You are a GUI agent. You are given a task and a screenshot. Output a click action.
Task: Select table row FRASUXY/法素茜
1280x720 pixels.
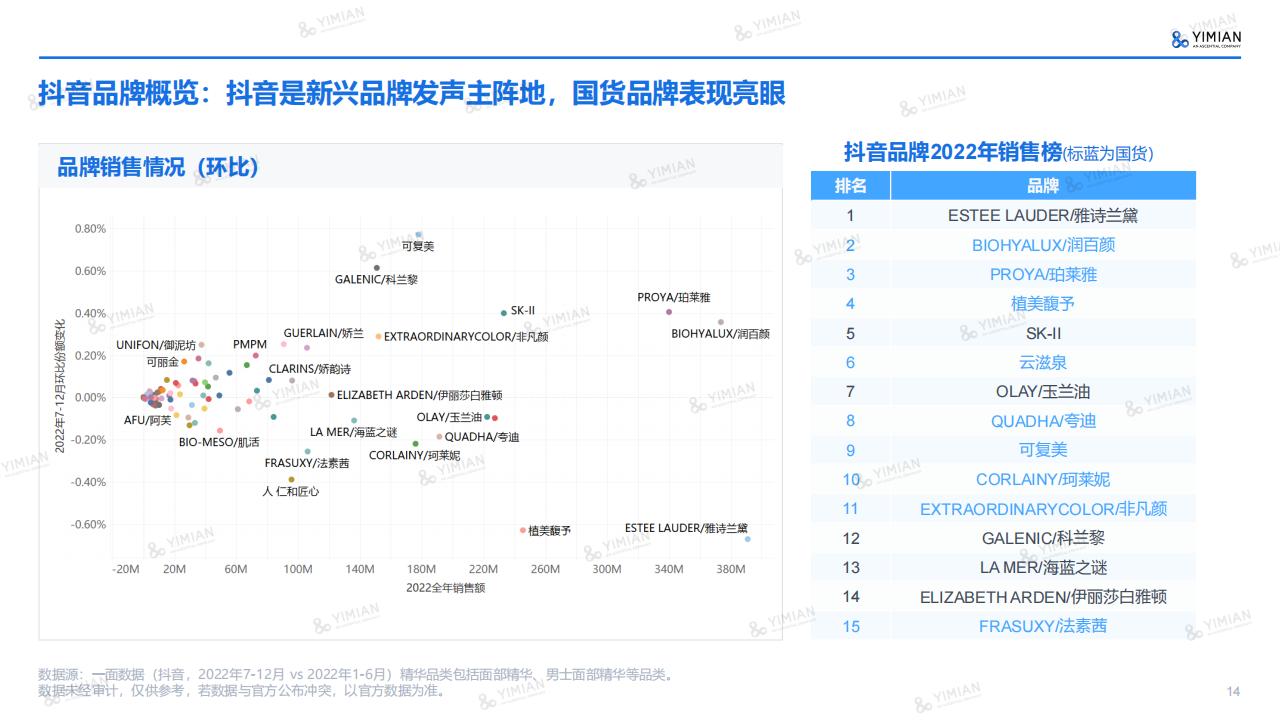click(1003, 626)
